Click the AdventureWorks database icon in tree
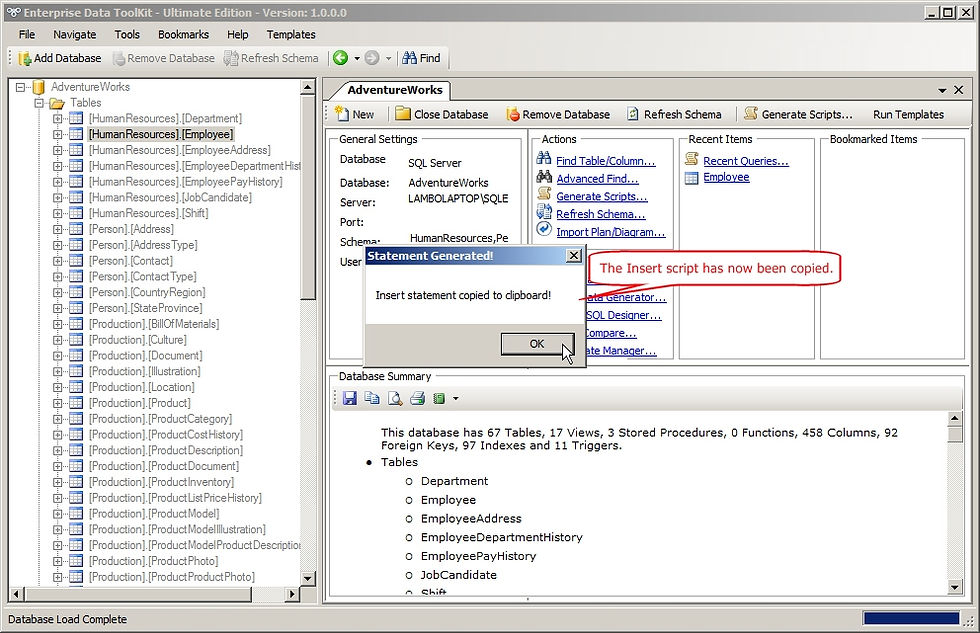Viewport: 980px width, 633px height. pos(38,87)
